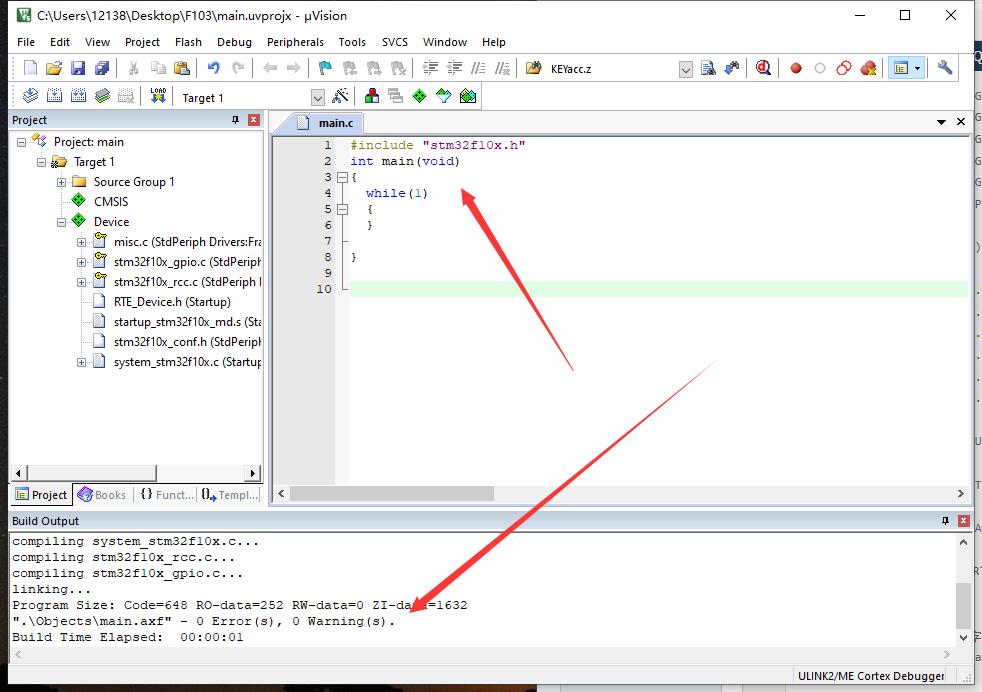This screenshot has width=982, height=692.
Task: Click the Undo arrow icon
Action: point(214,68)
